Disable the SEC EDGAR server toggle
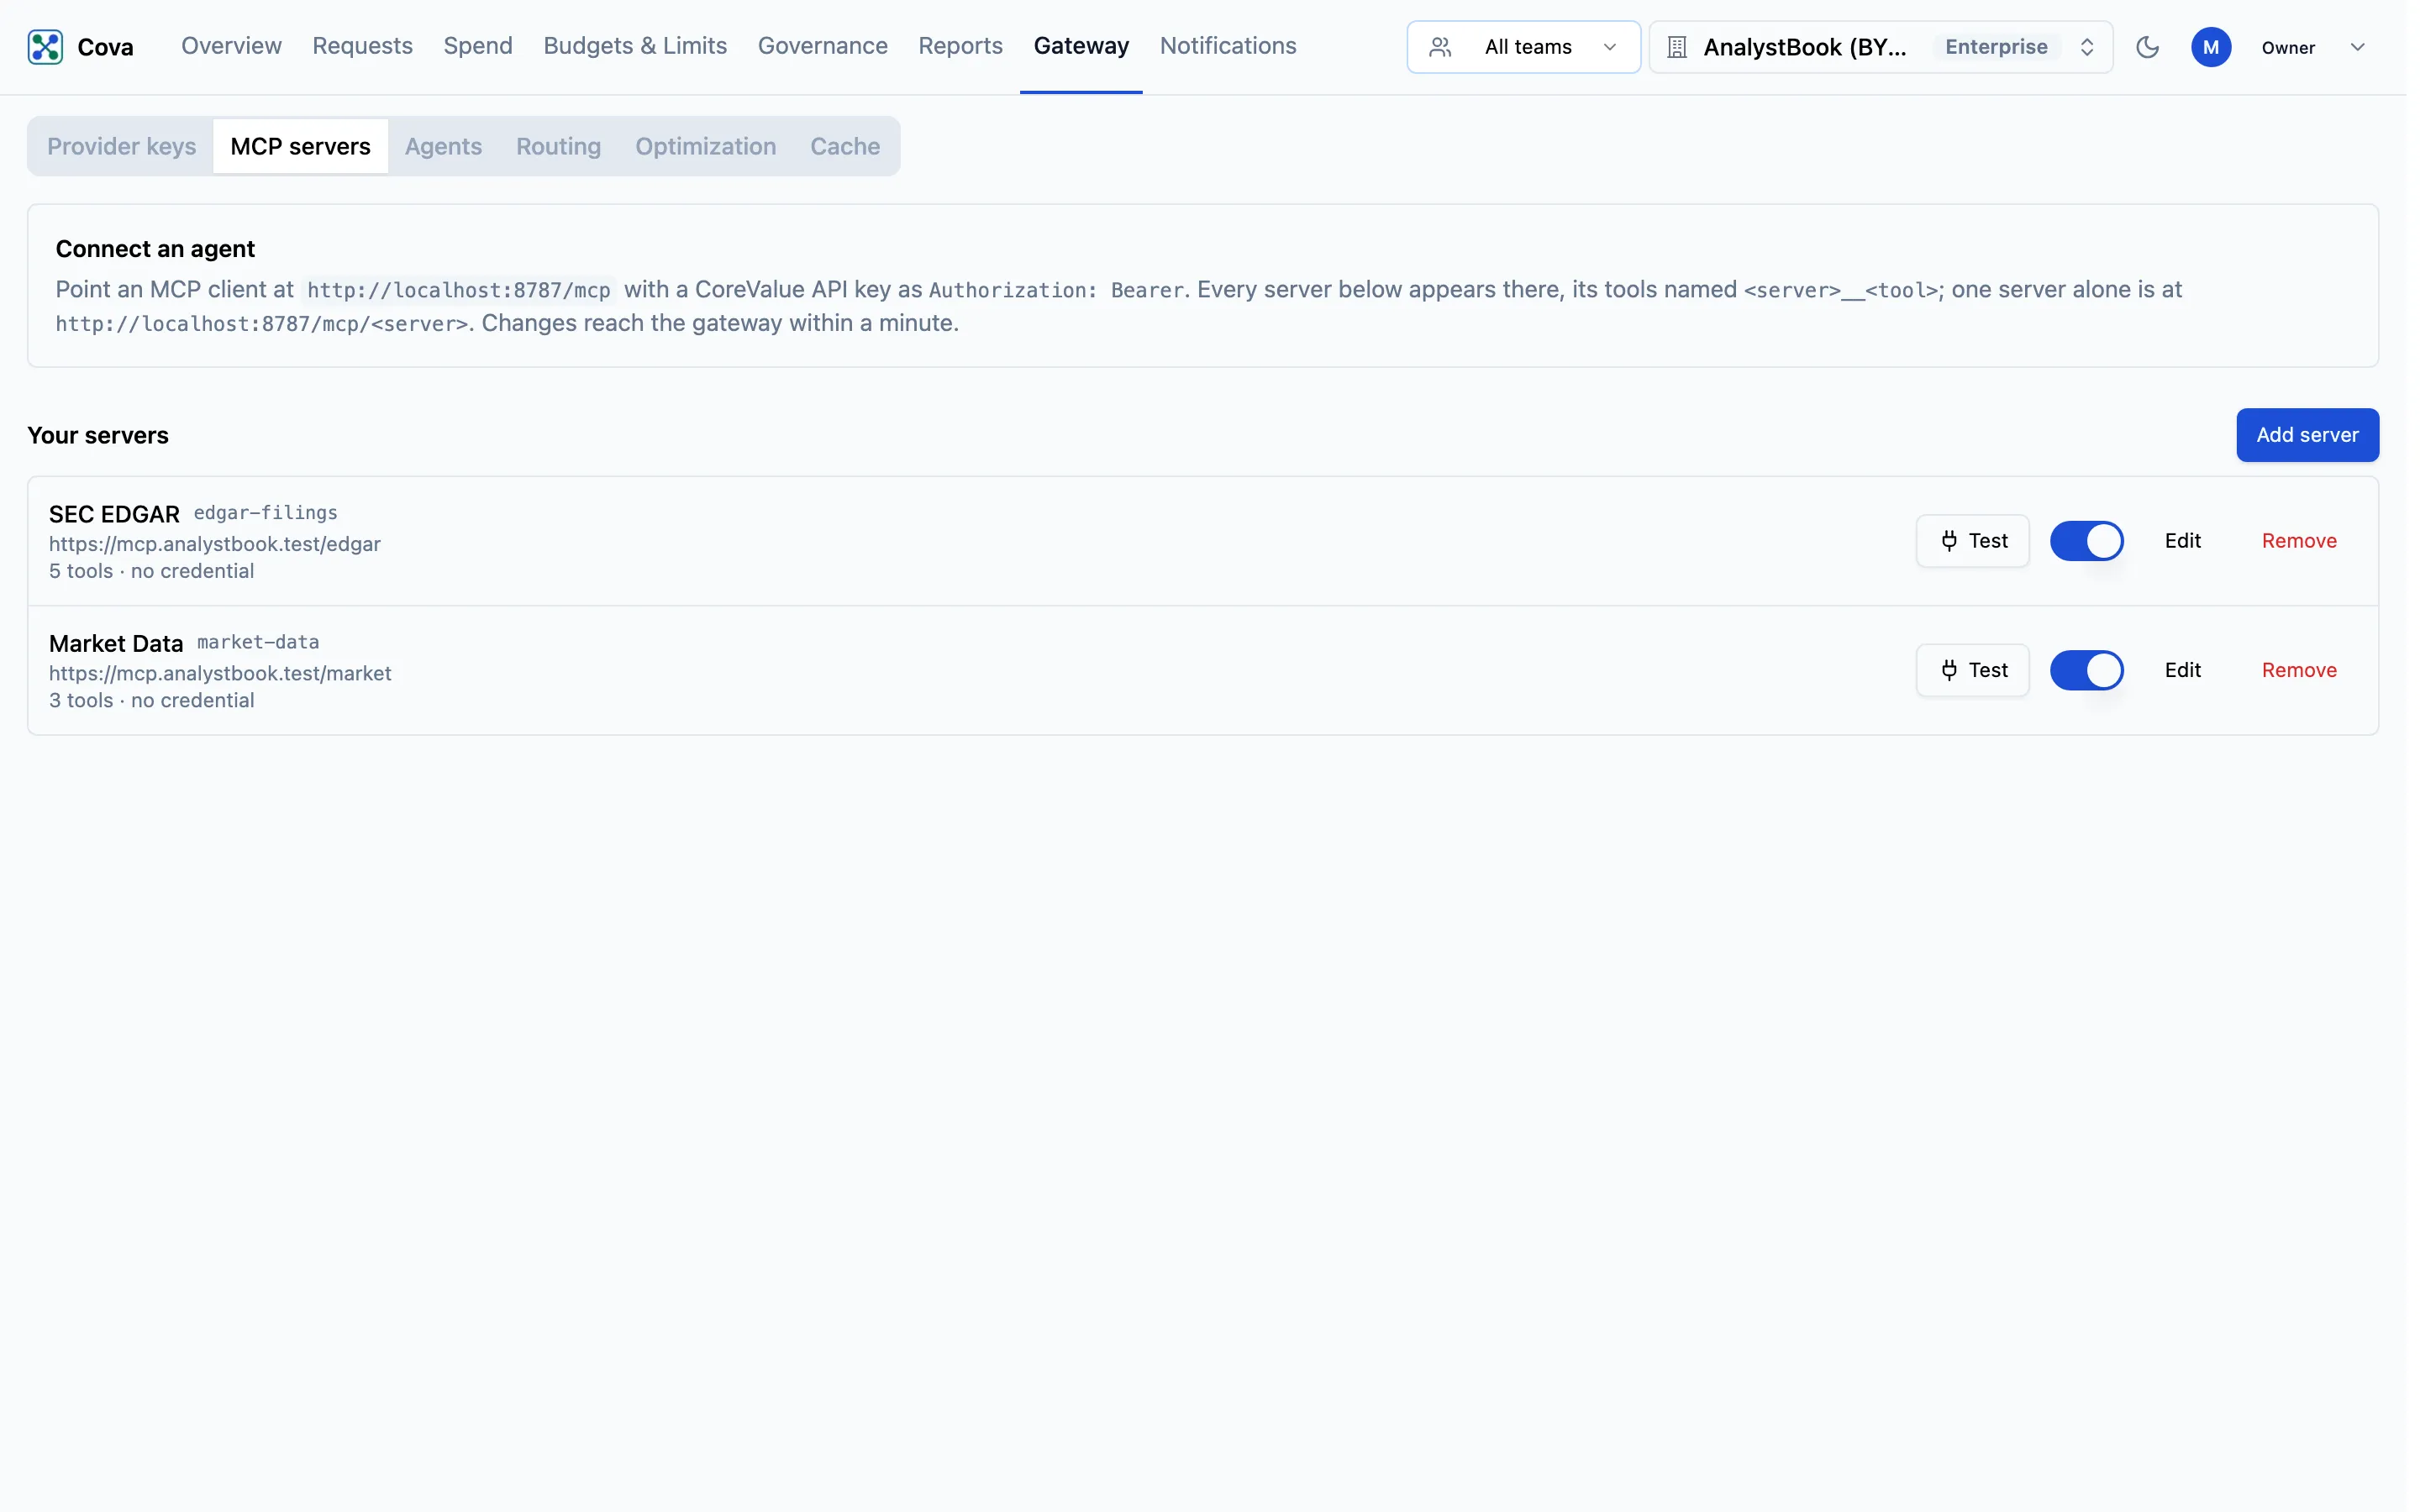 coord(2086,541)
